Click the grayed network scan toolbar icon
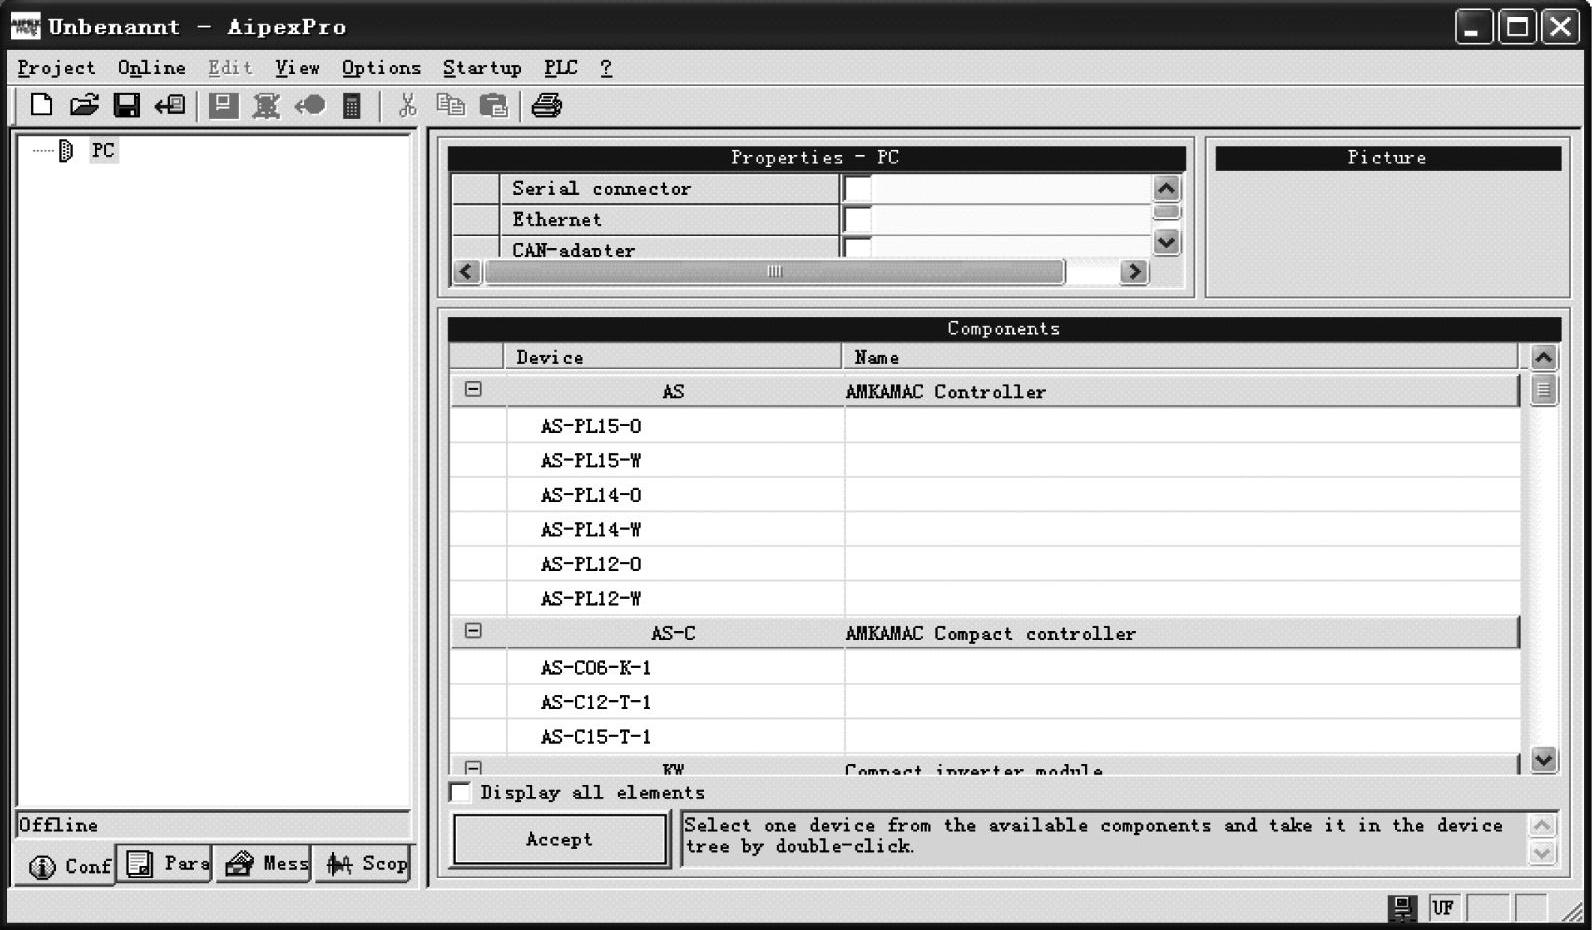Viewport: 1592px width, 930px height. pos(266,105)
